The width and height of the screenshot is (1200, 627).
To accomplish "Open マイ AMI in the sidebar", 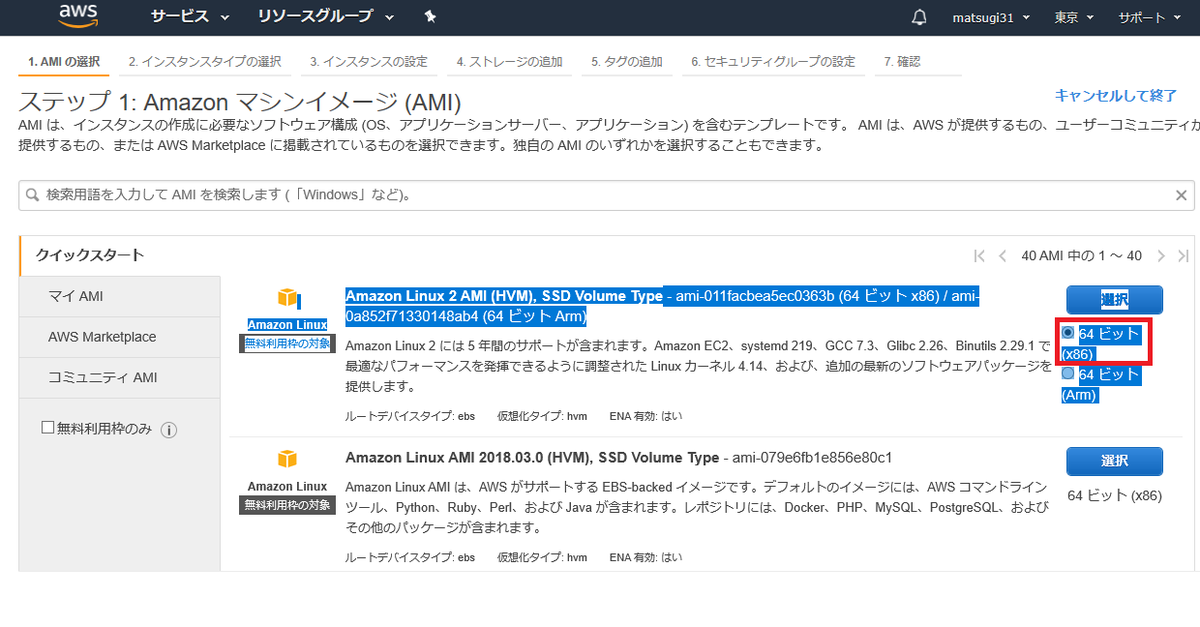I will tap(120, 296).
